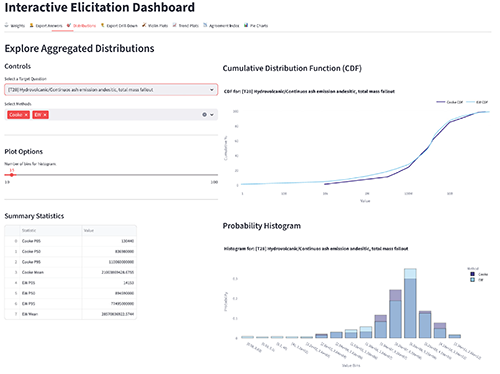500x374 pixels.
Task: Click the rightmost histogram bar
Action: (x=455, y=336)
